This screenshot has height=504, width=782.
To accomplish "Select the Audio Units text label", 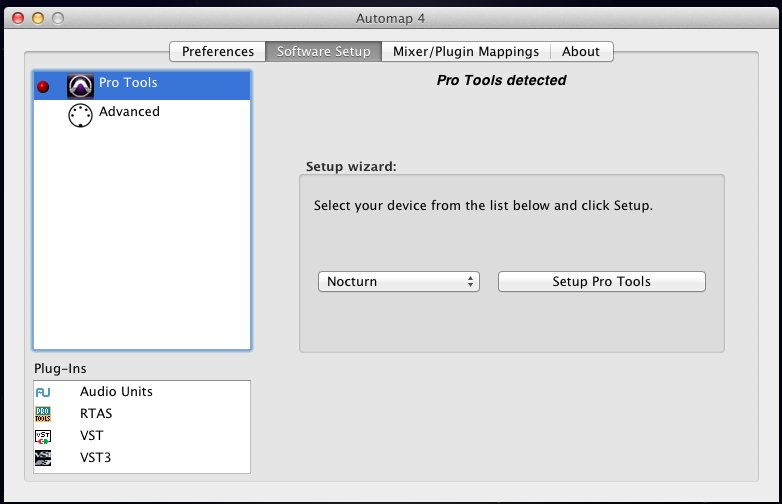I will 116,392.
